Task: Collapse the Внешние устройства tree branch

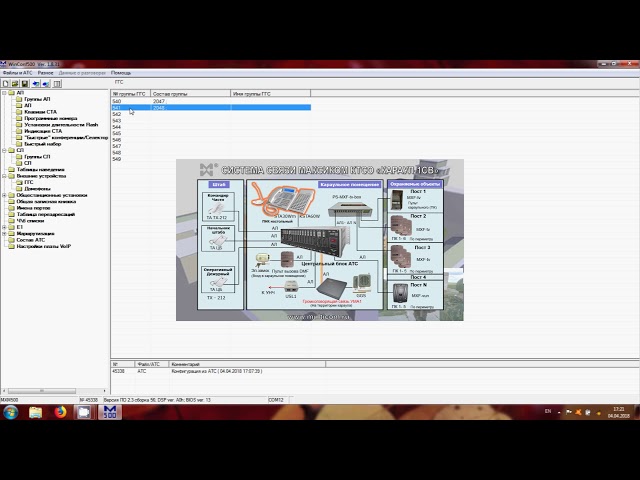Action: (x=4, y=176)
